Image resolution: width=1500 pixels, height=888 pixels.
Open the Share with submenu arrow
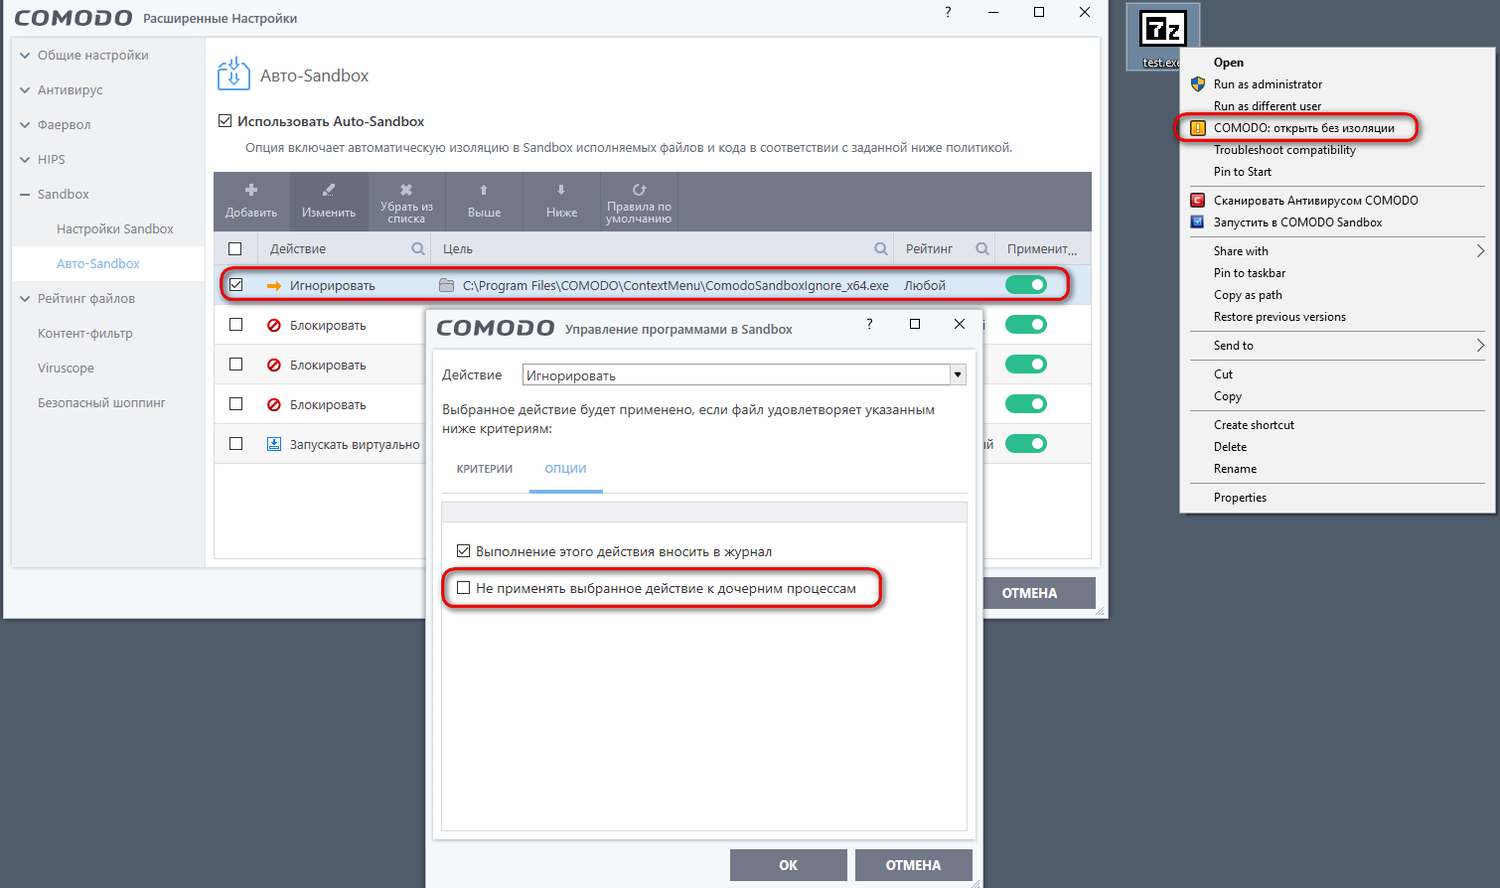click(1480, 251)
